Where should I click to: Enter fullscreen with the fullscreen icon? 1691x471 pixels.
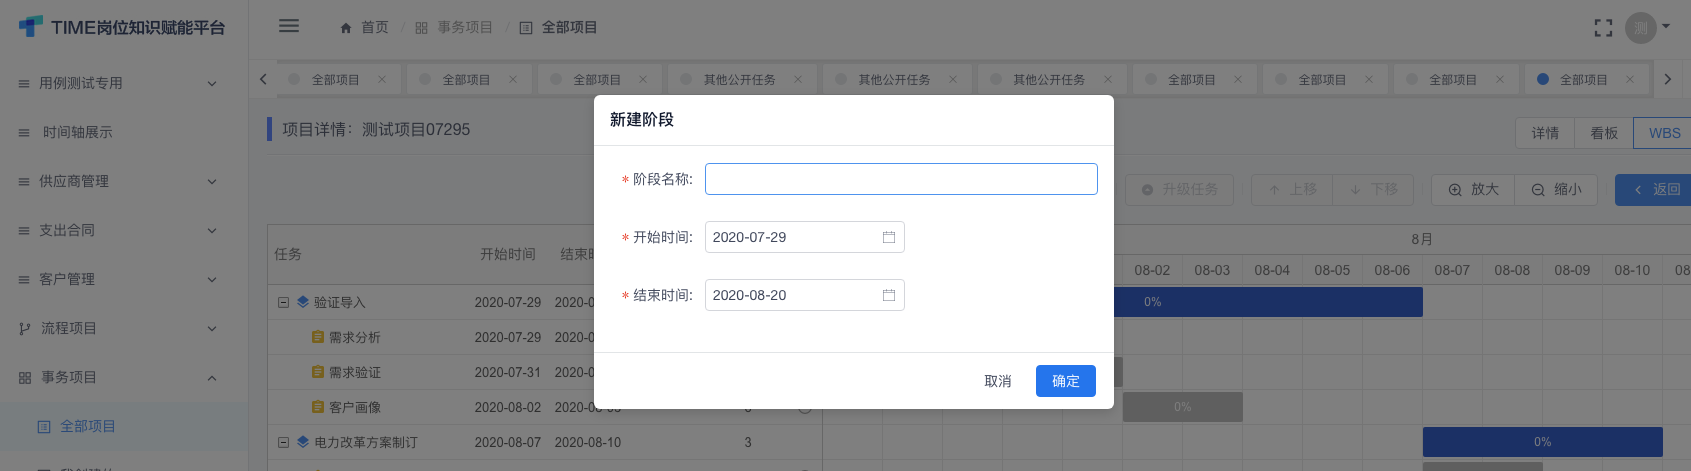tap(1603, 28)
